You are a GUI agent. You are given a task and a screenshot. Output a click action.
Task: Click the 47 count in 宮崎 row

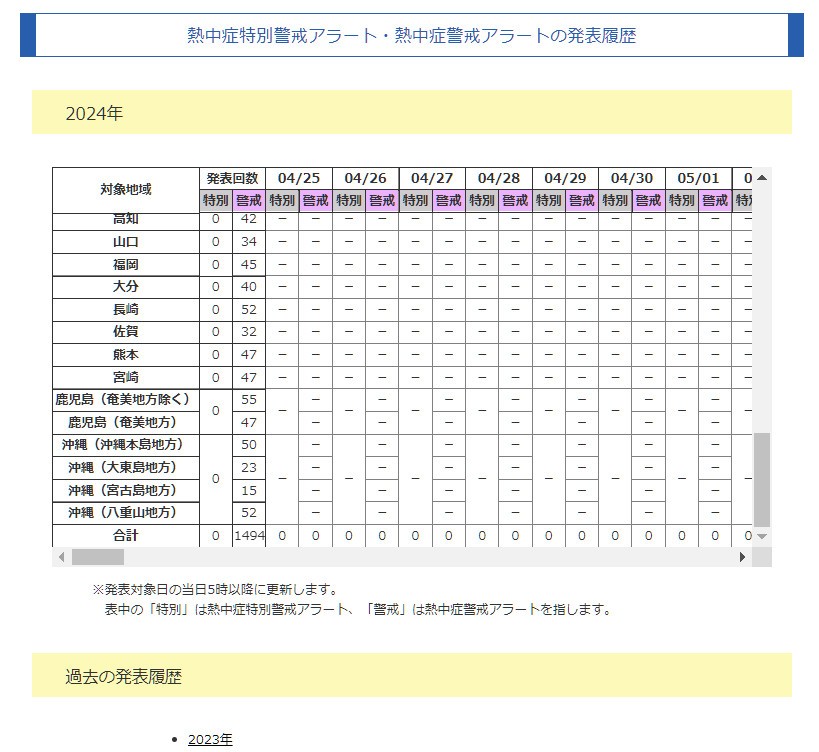tap(249, 378)
